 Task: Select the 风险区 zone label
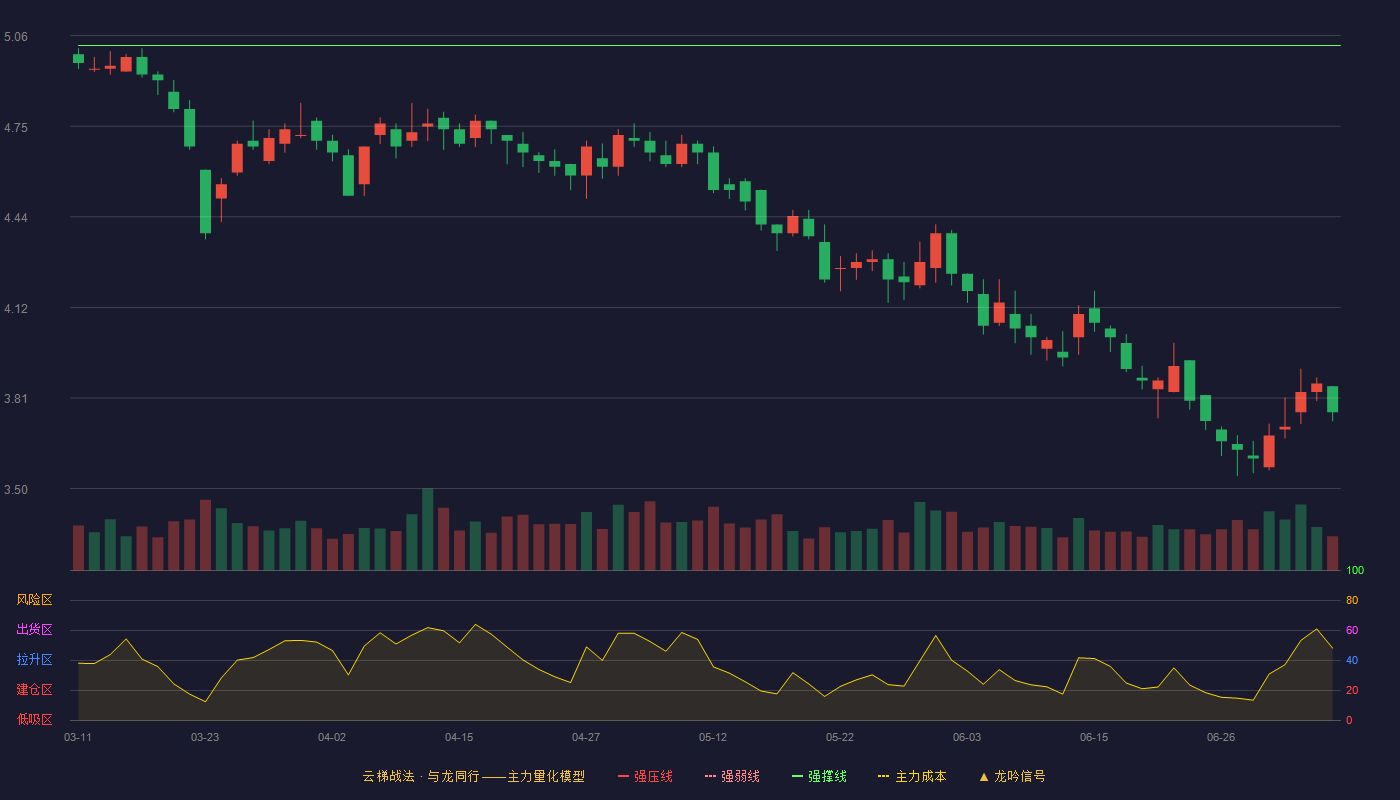(x=34, y=600)
